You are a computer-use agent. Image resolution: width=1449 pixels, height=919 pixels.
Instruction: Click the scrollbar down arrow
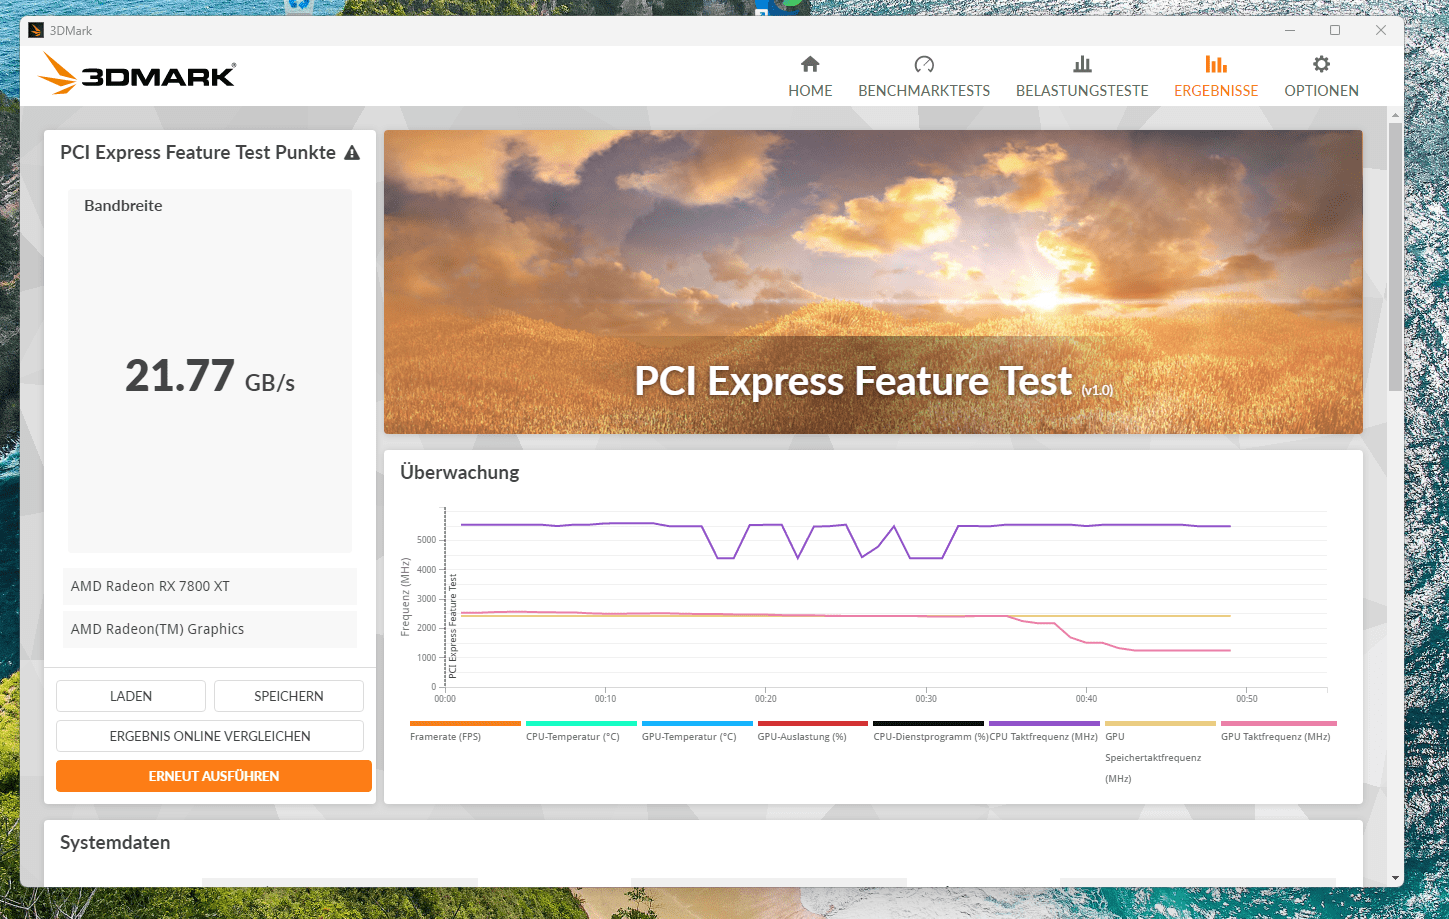pos(1395,878)
